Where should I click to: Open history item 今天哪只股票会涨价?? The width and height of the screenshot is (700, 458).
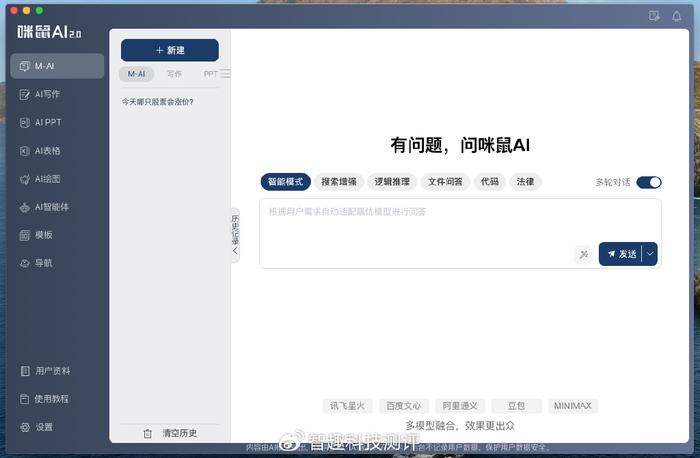157,102
